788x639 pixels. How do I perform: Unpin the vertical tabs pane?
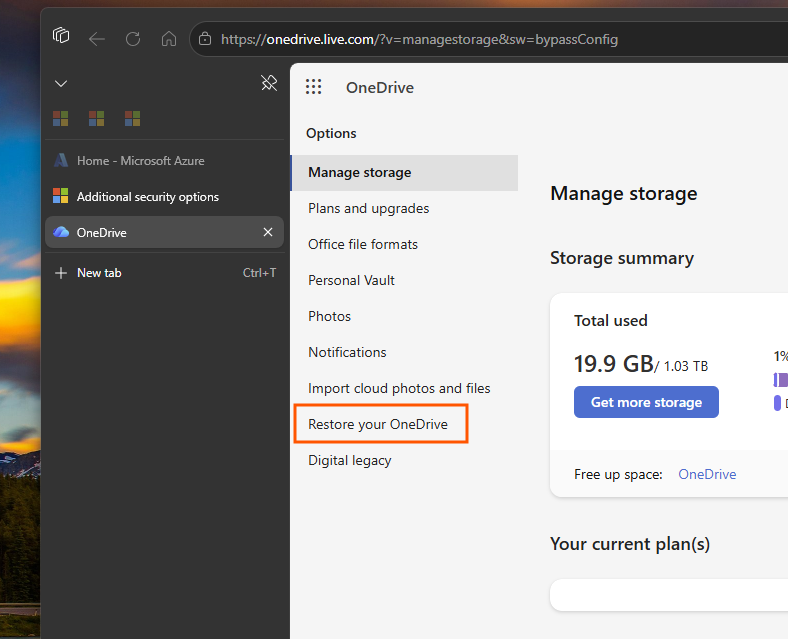click(x=269, y=83)
